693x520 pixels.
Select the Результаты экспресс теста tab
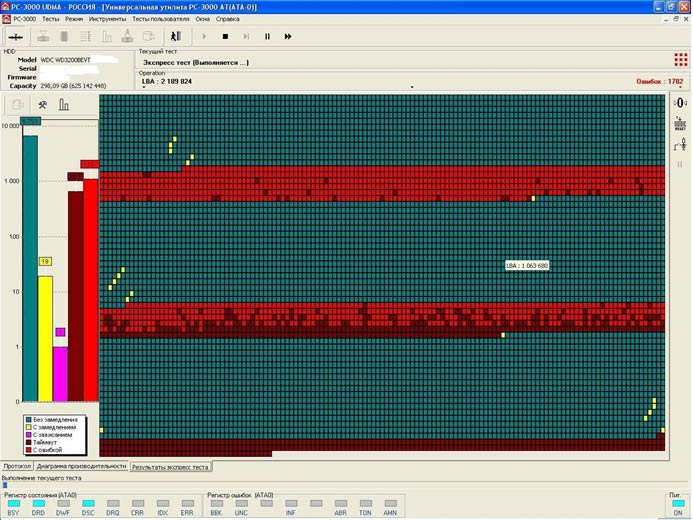click(x=170, y=467)
